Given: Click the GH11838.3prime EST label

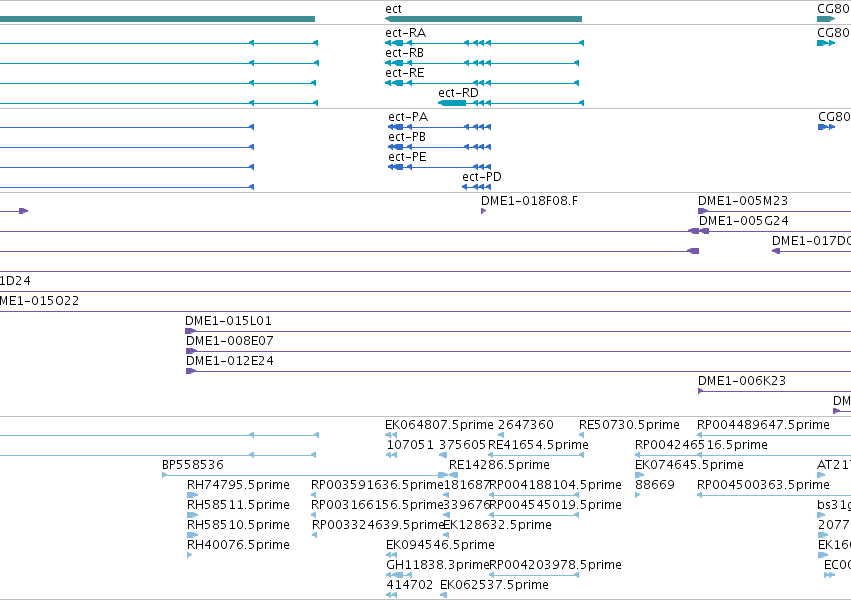Looking at the screenshot, I should [x=437, y=565].
